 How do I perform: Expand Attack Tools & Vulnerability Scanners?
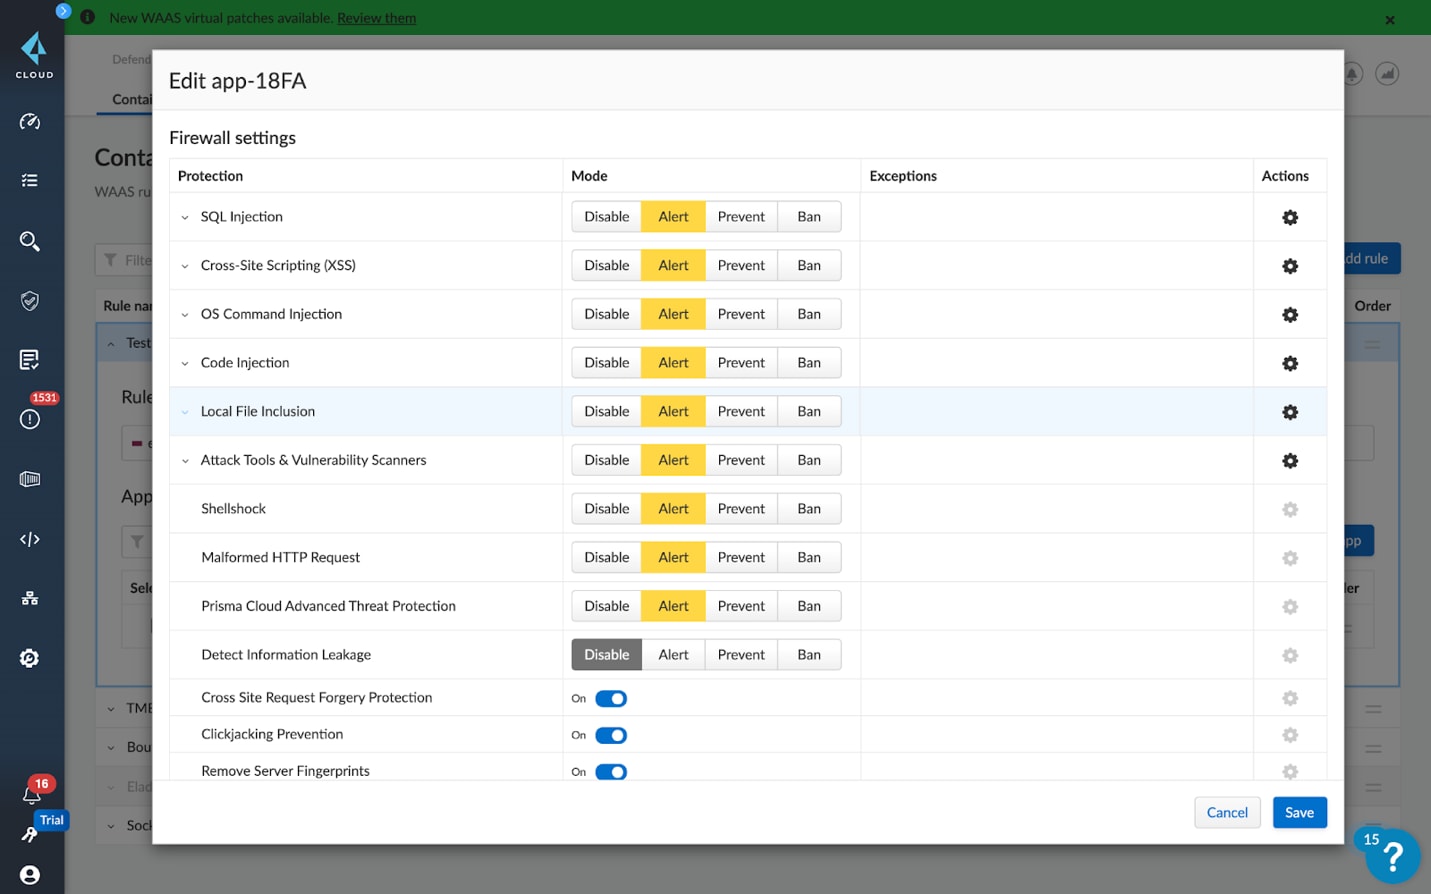coord(184,459)
